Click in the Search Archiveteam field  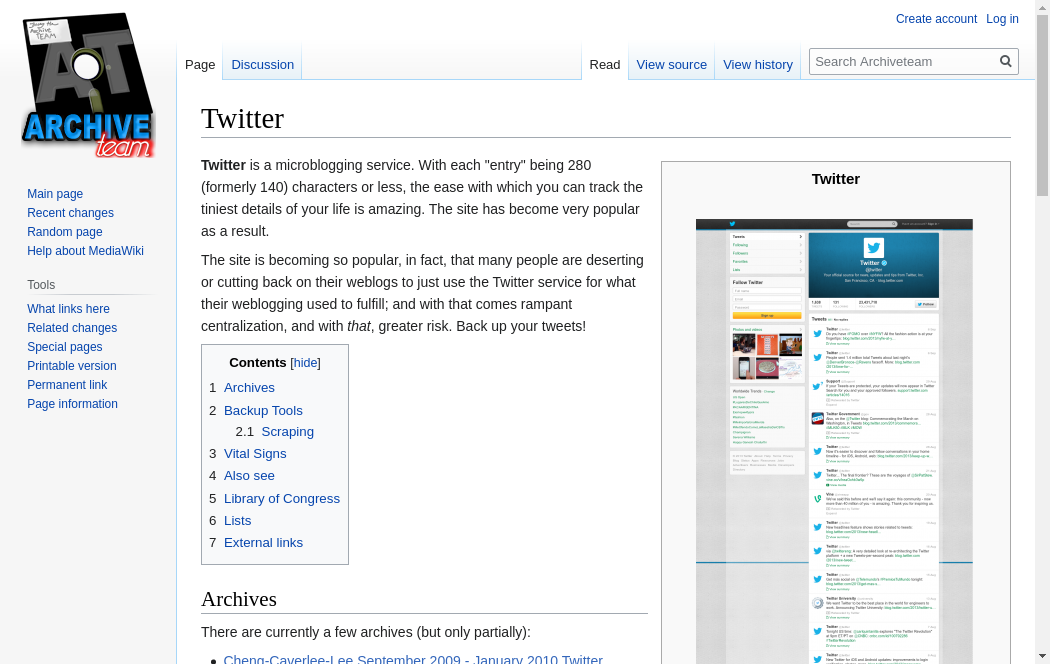tap(903, 61)
